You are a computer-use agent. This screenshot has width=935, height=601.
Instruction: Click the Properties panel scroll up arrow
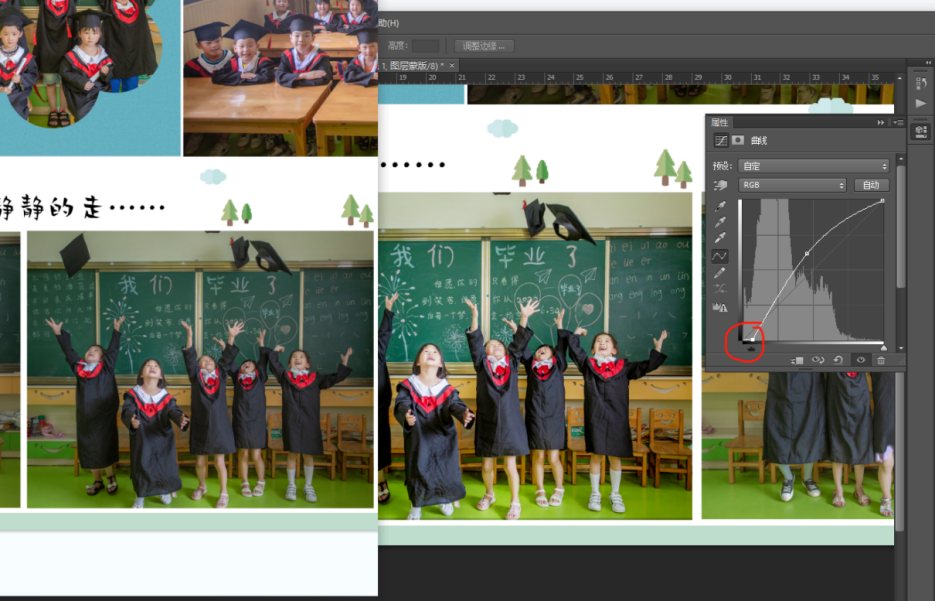[x=900, y=159]
